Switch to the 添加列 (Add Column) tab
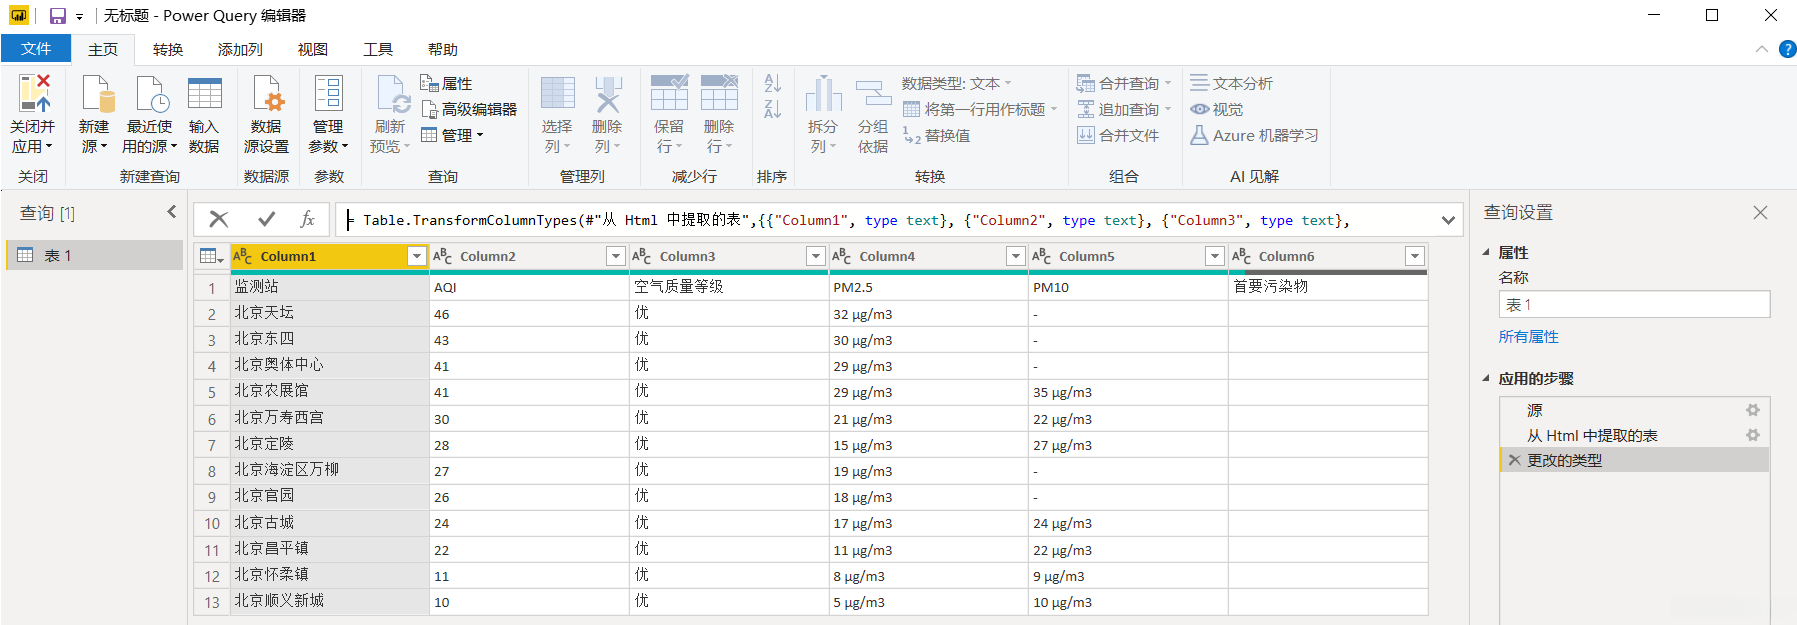 pyautogui.click(x=240, y=49)
